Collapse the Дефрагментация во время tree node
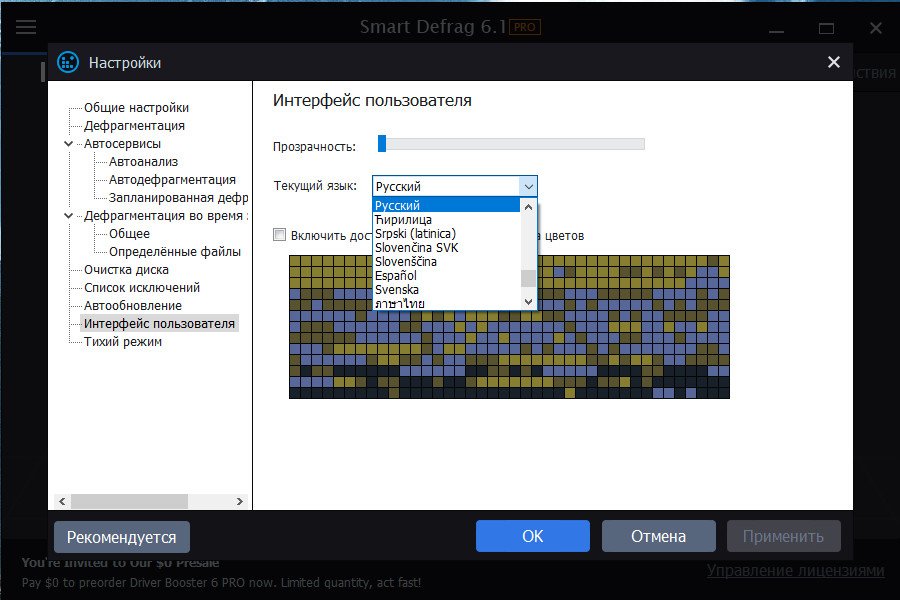 tap(68, 216)
